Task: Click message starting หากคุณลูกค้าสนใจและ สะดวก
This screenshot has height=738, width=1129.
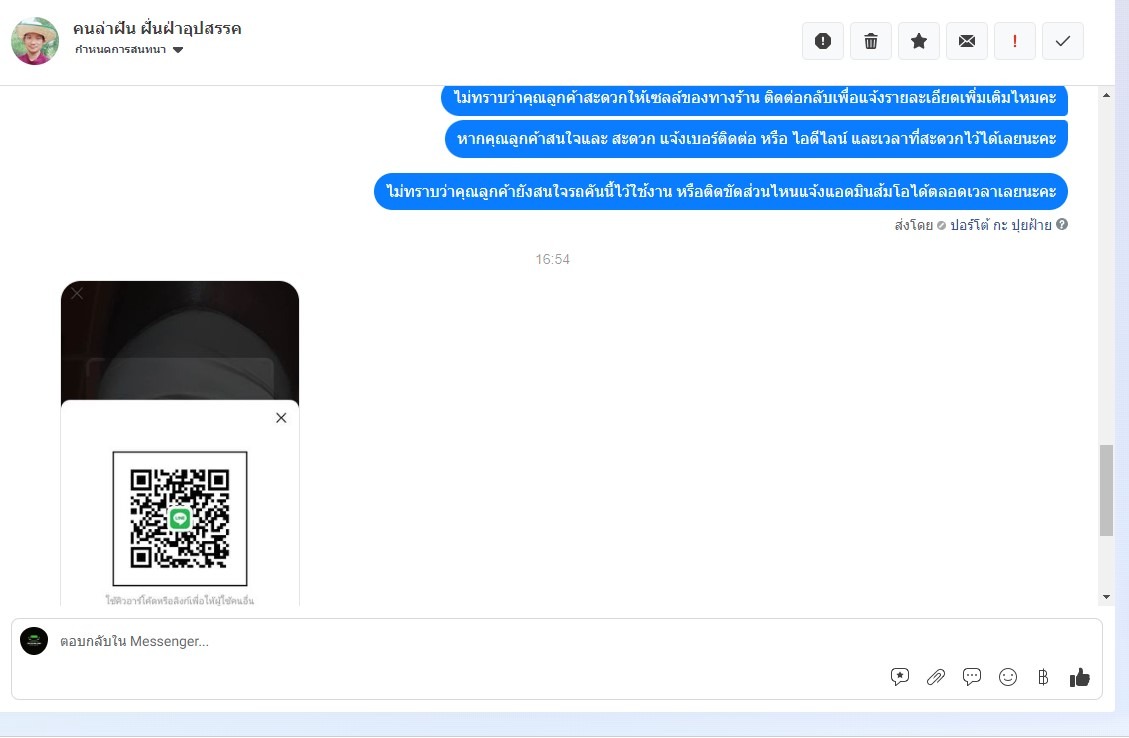Action: [x=756, y=138]
